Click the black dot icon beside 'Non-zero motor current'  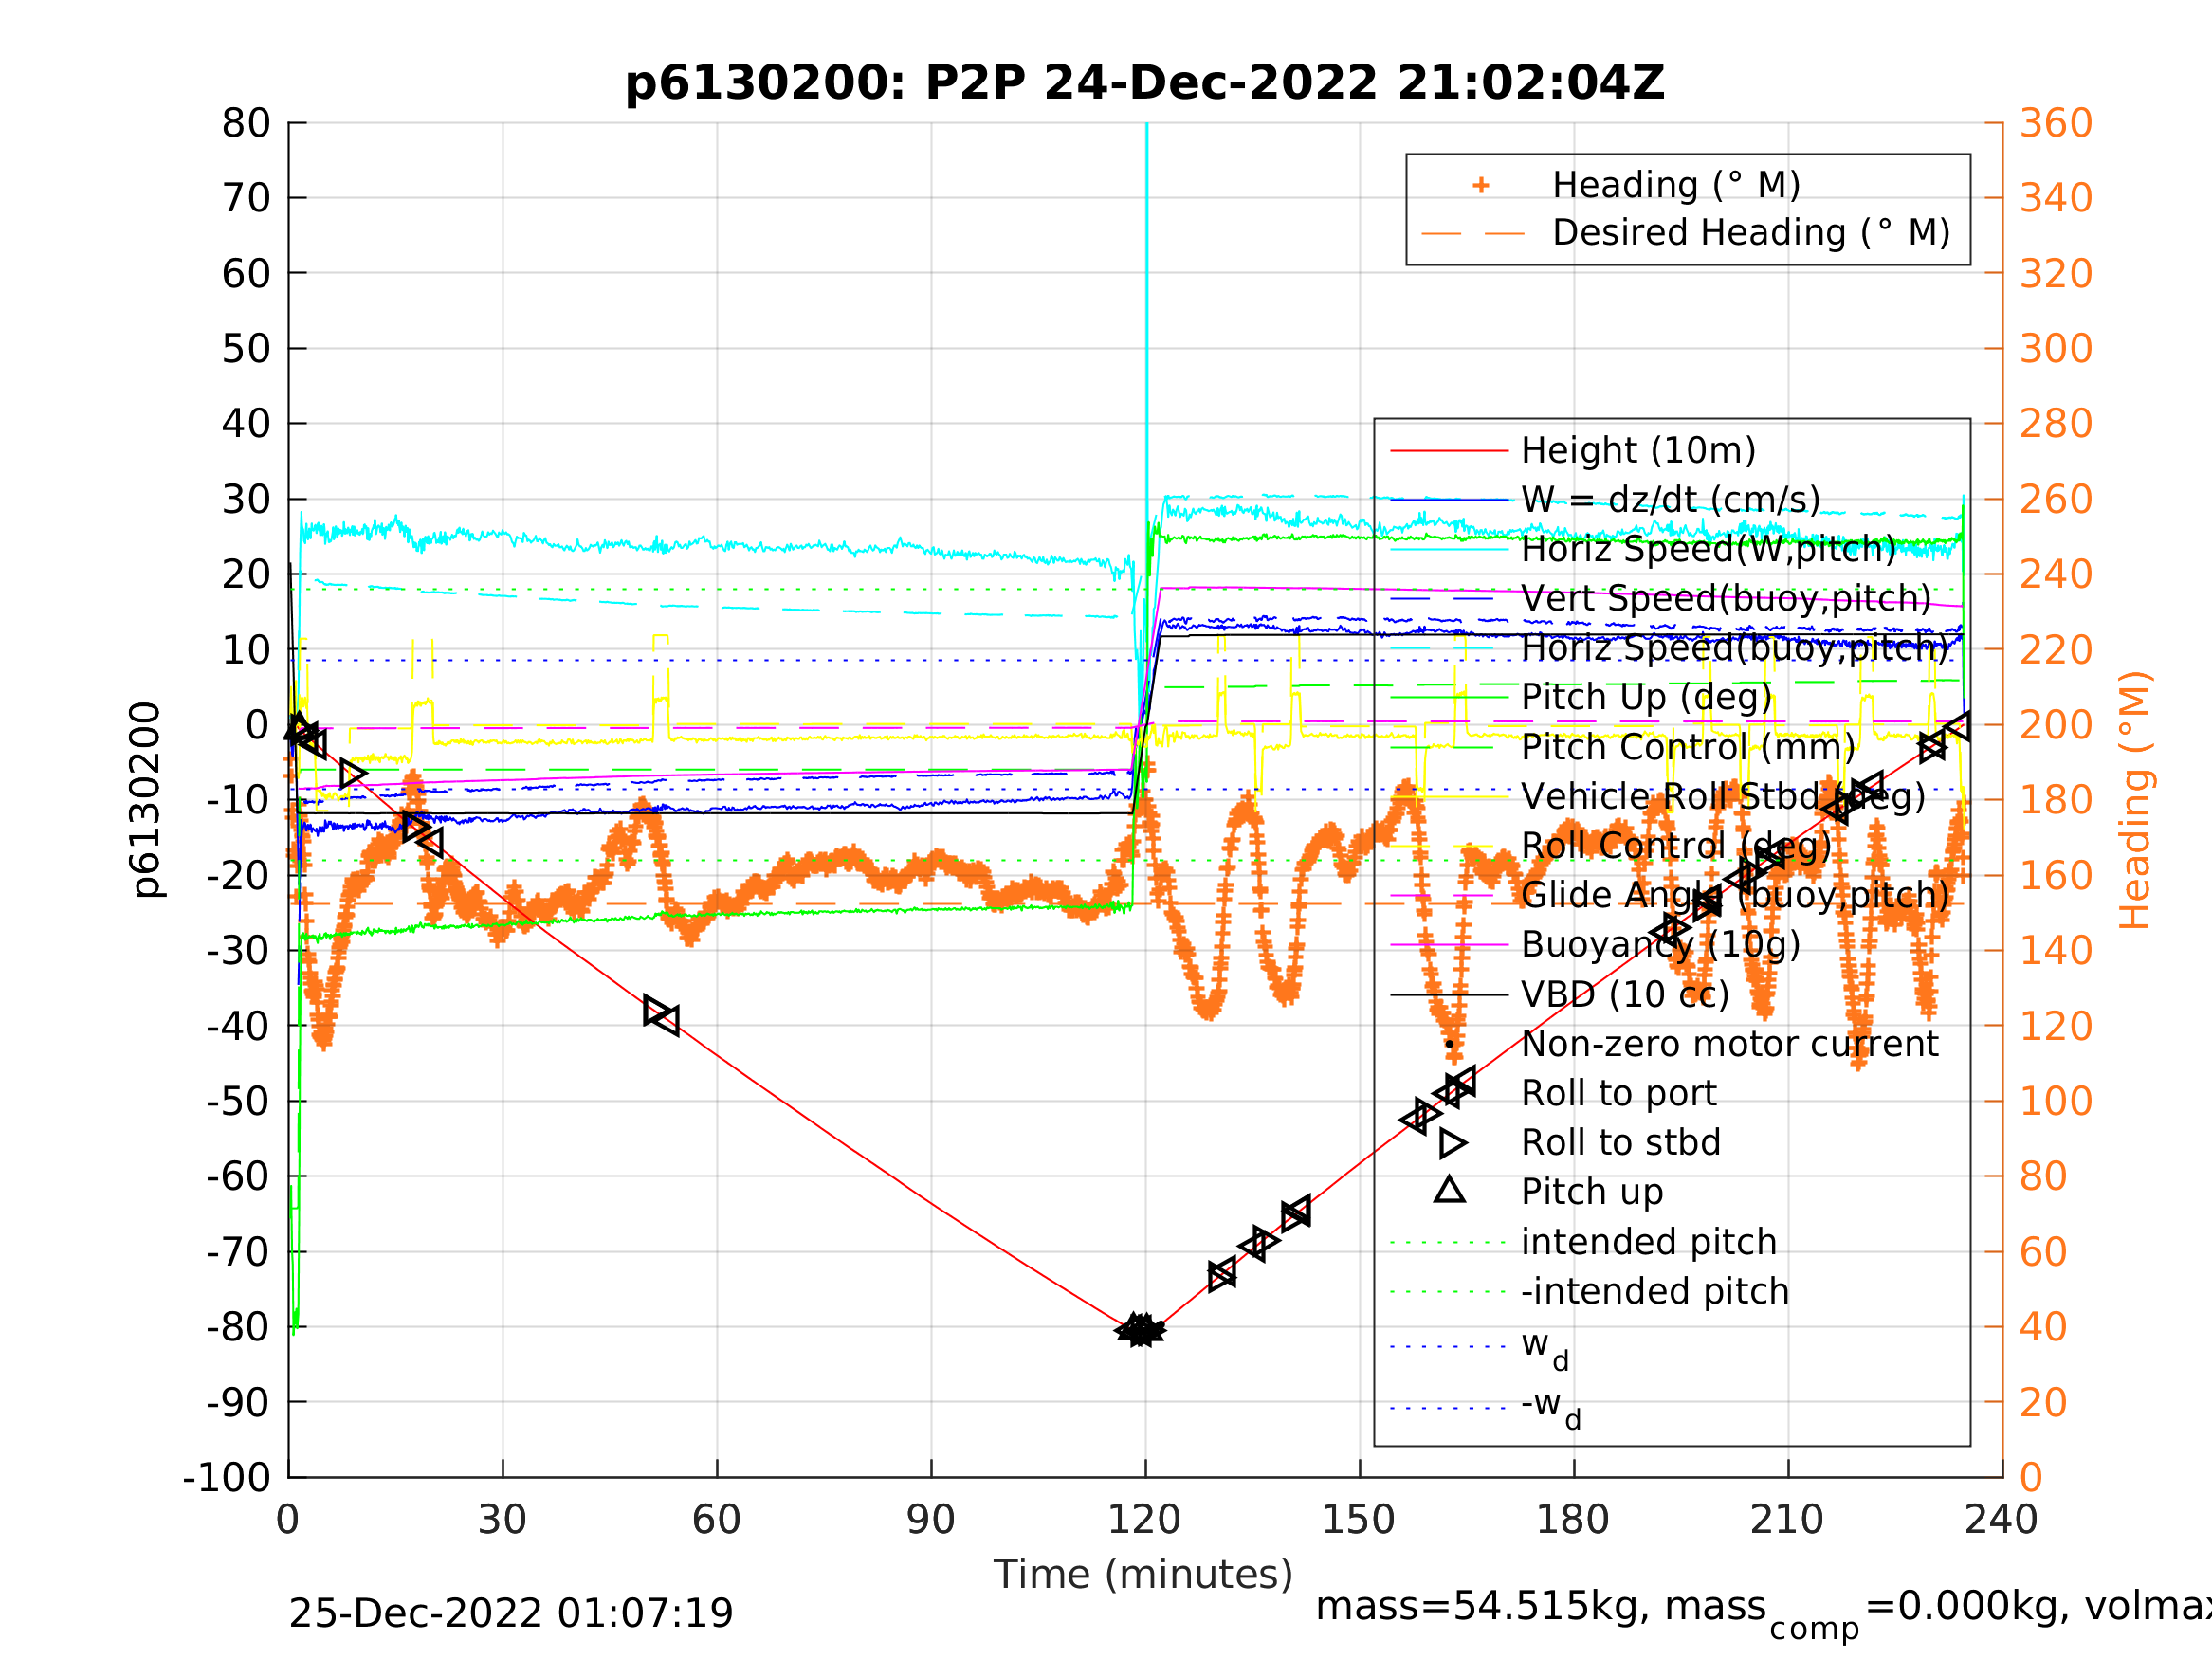coord(1449,1044)
